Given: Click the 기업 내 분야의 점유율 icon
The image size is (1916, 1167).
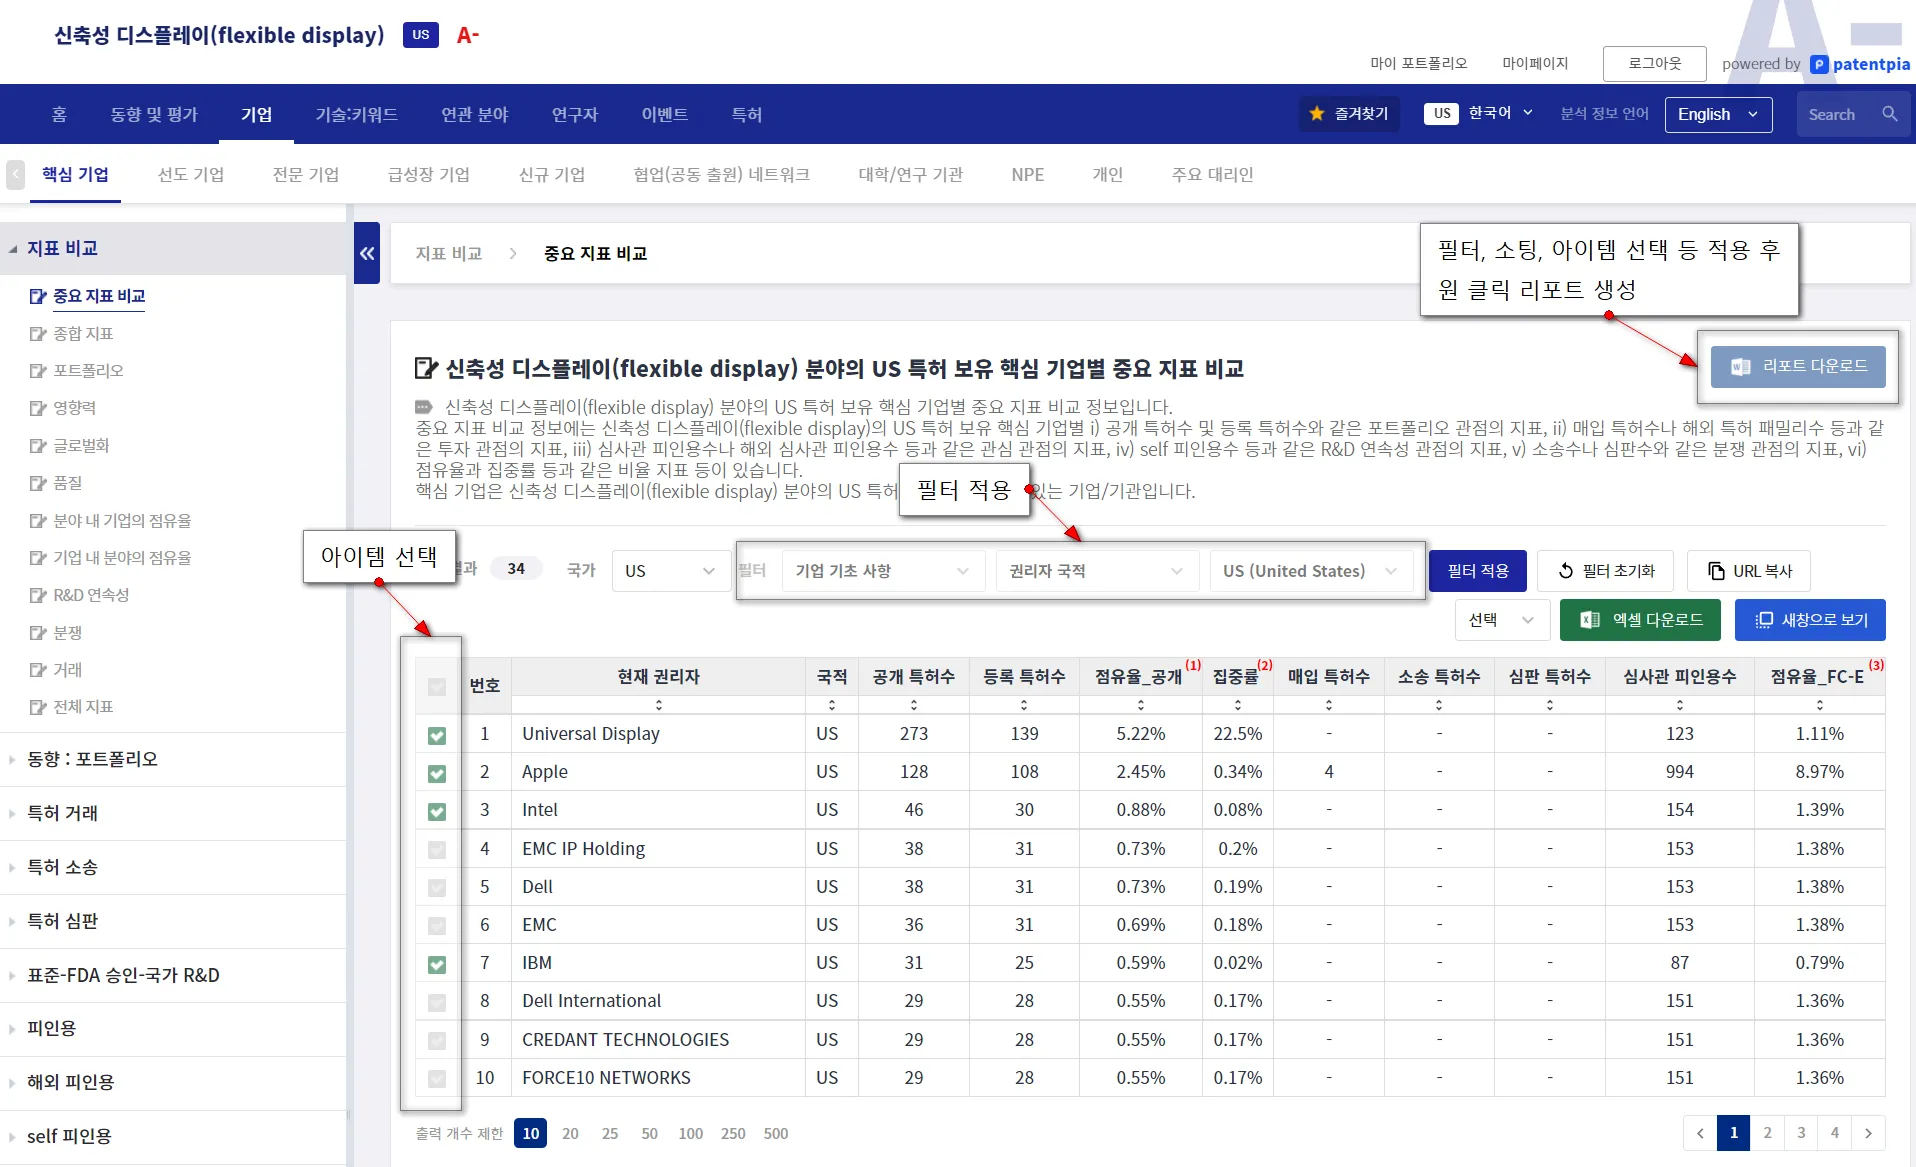Looking at the screenshot, I should pyautogui.click(x=38, y=558).
